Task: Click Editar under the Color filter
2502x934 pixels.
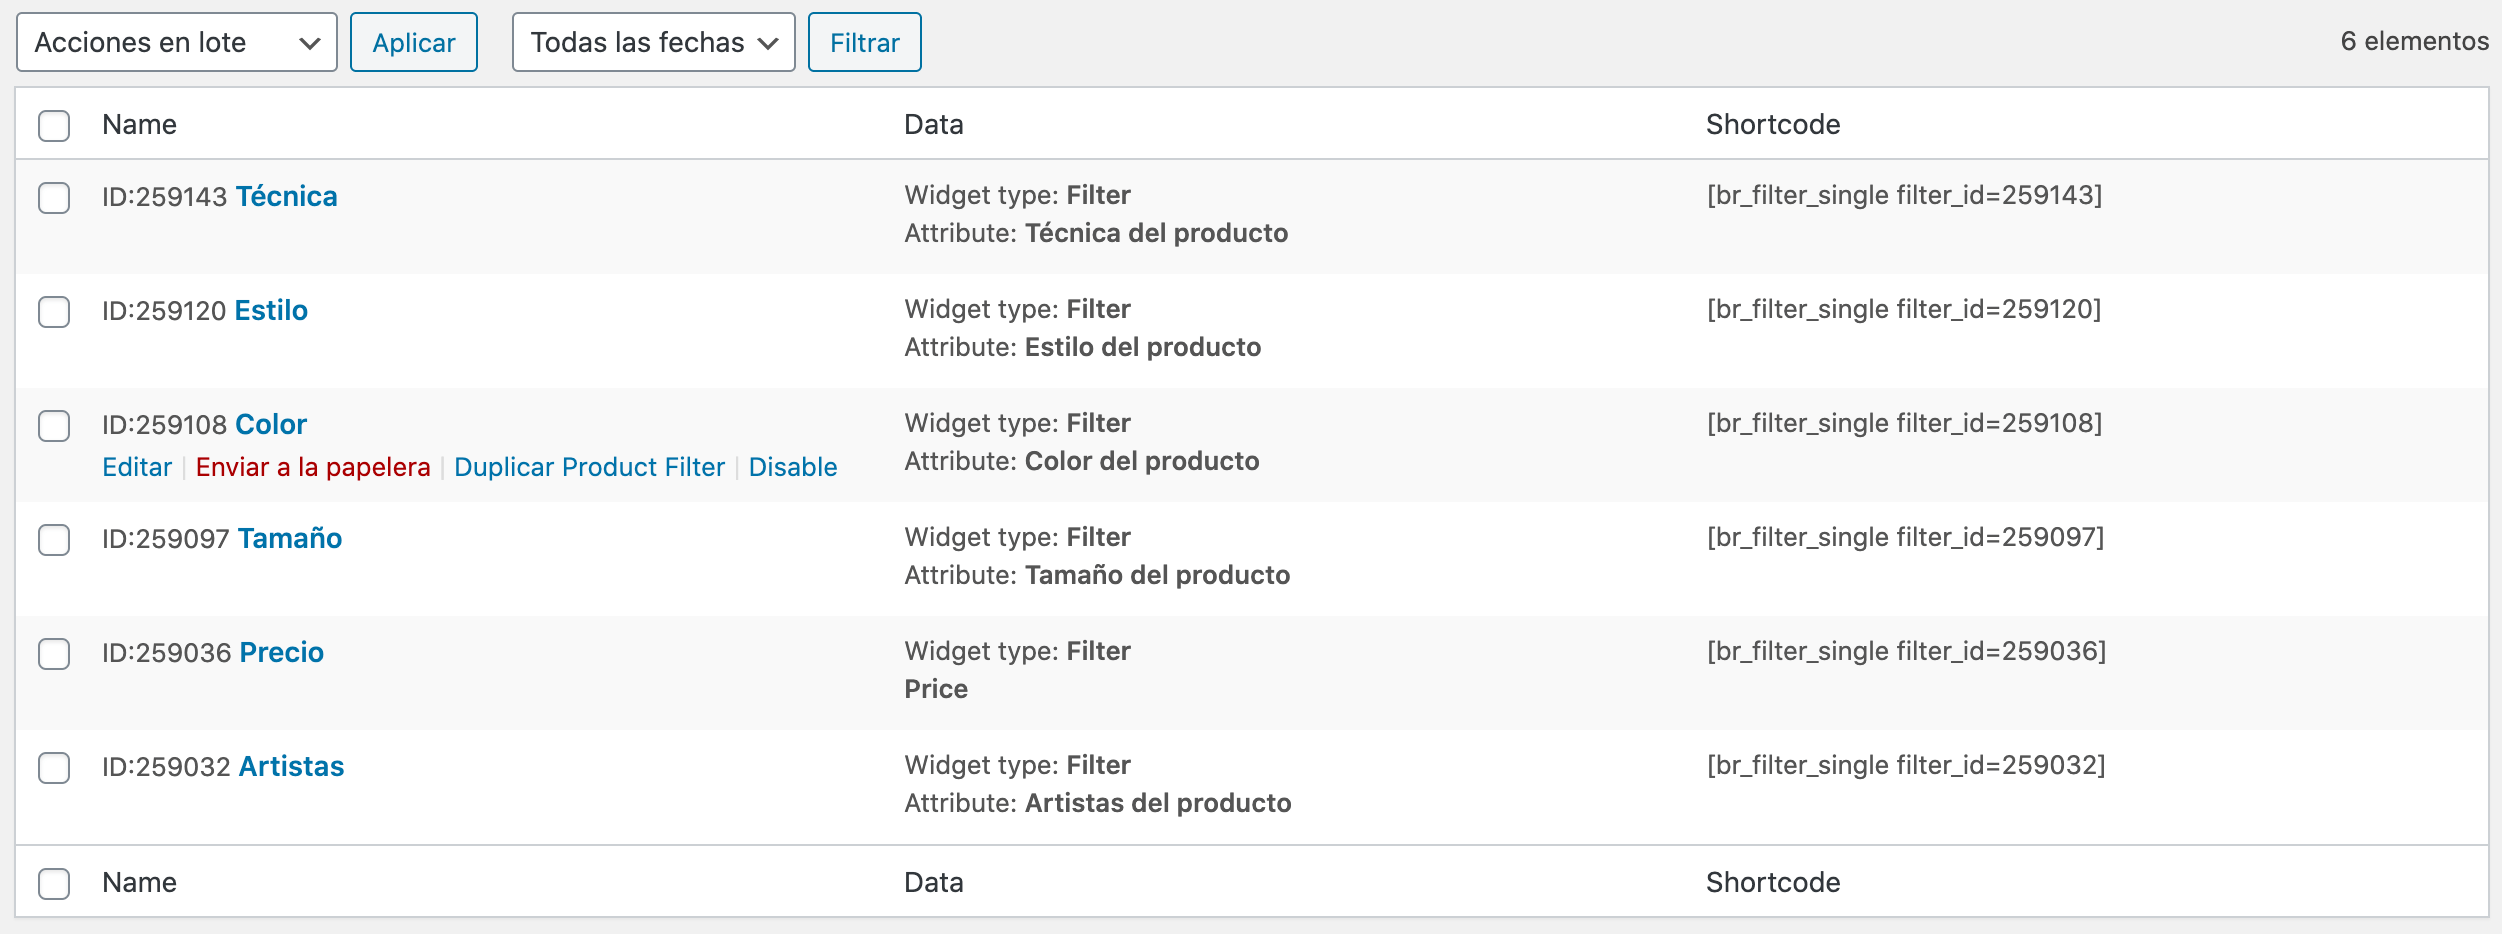Action: pyautogui.click(x=137, y=467)
